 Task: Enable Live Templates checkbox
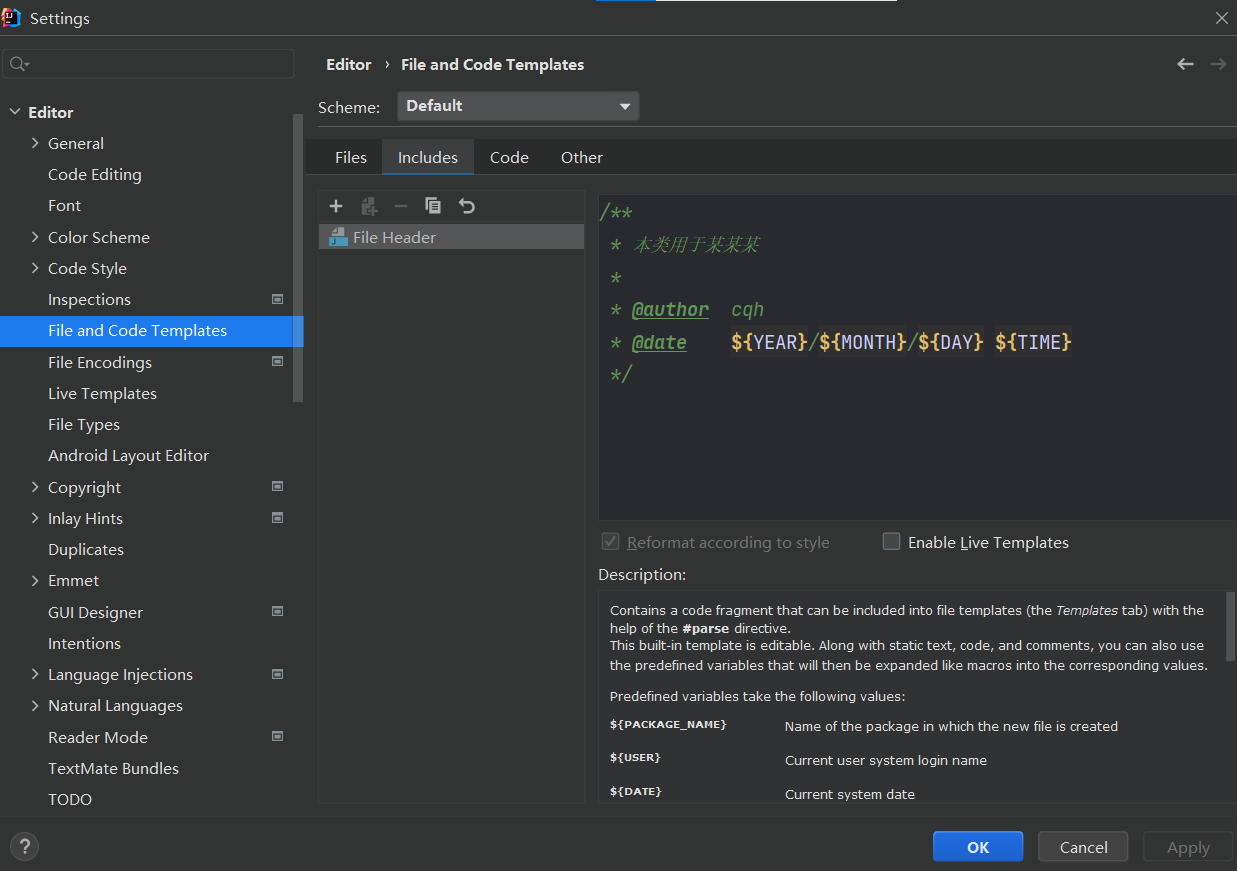click(891, 542)
